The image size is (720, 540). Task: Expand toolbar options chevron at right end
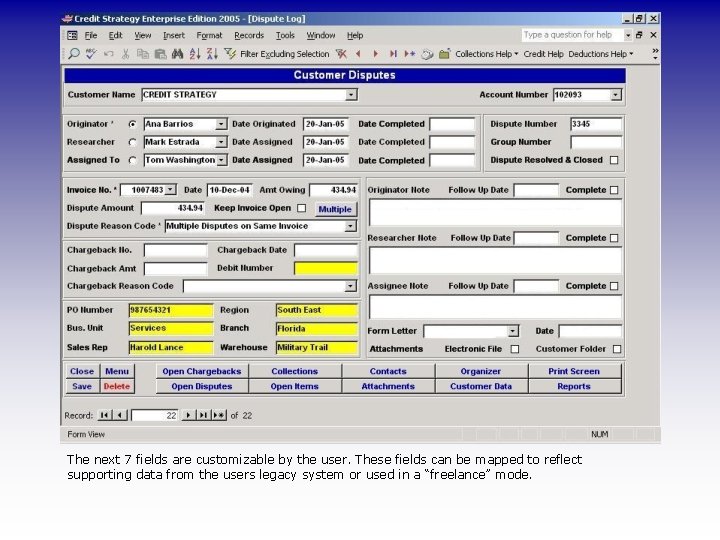tap(655, 54)
